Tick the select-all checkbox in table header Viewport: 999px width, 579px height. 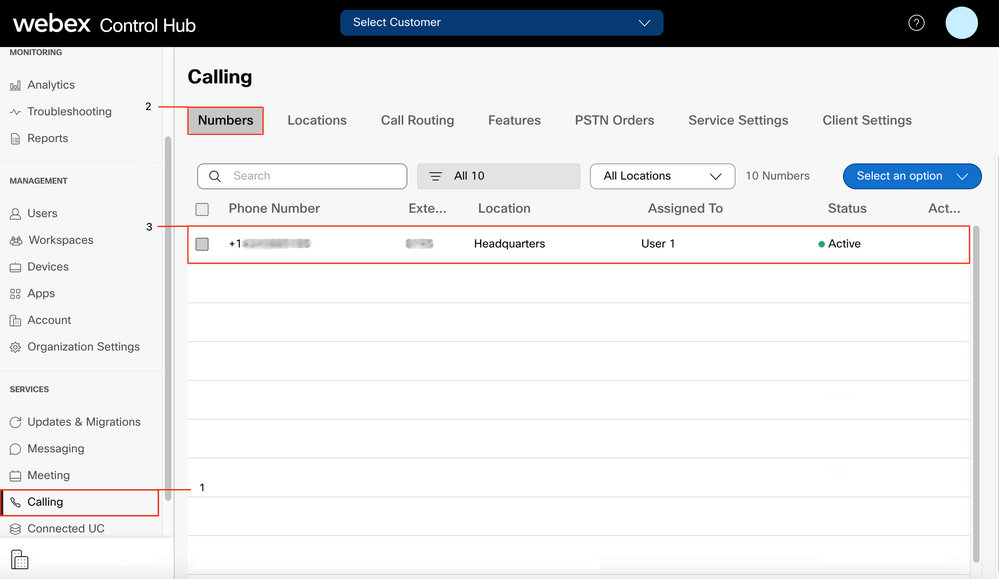point(202,209)
